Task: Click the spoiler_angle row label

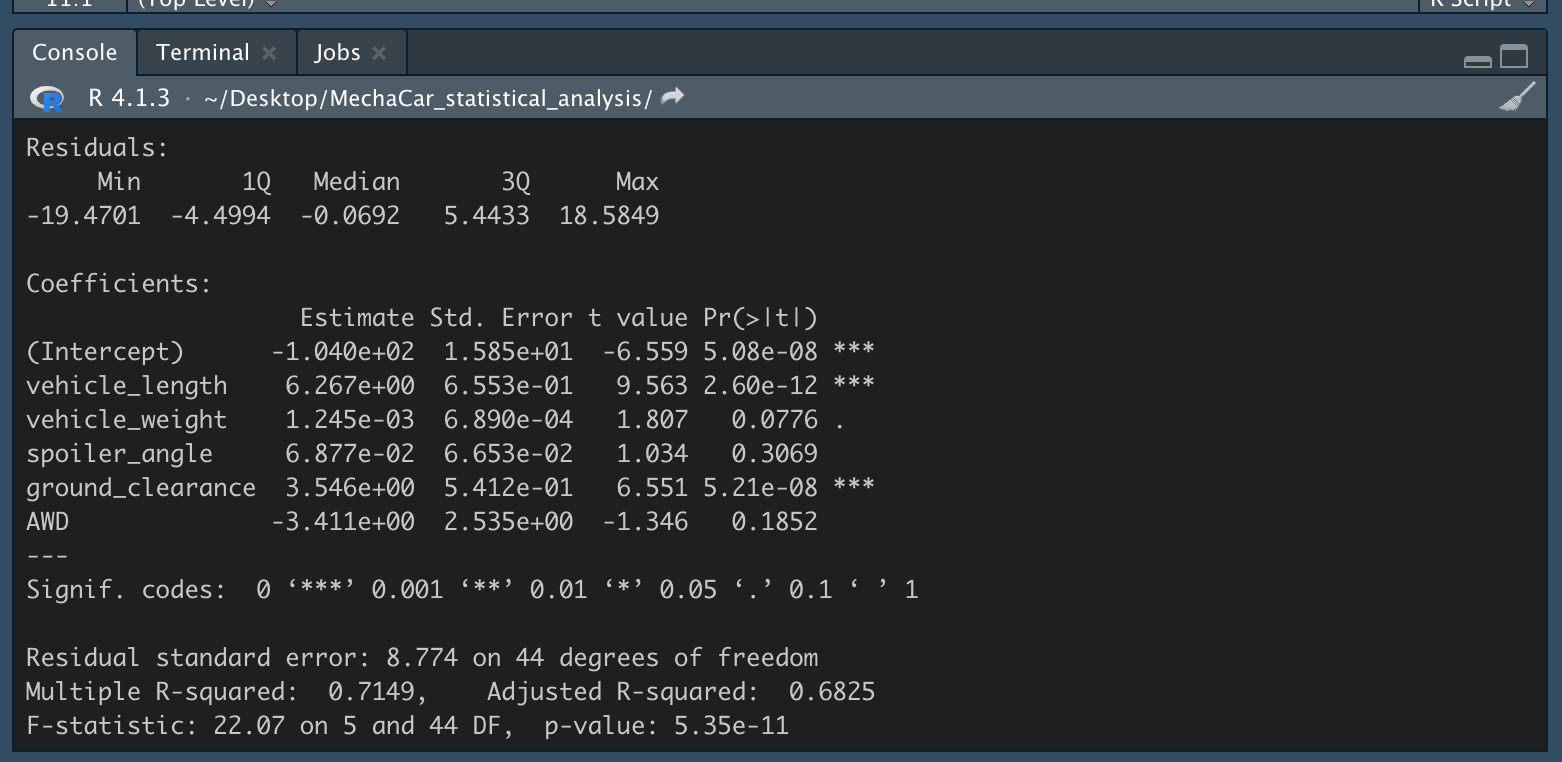Action: pyautogui.click(x=120, y=454)
